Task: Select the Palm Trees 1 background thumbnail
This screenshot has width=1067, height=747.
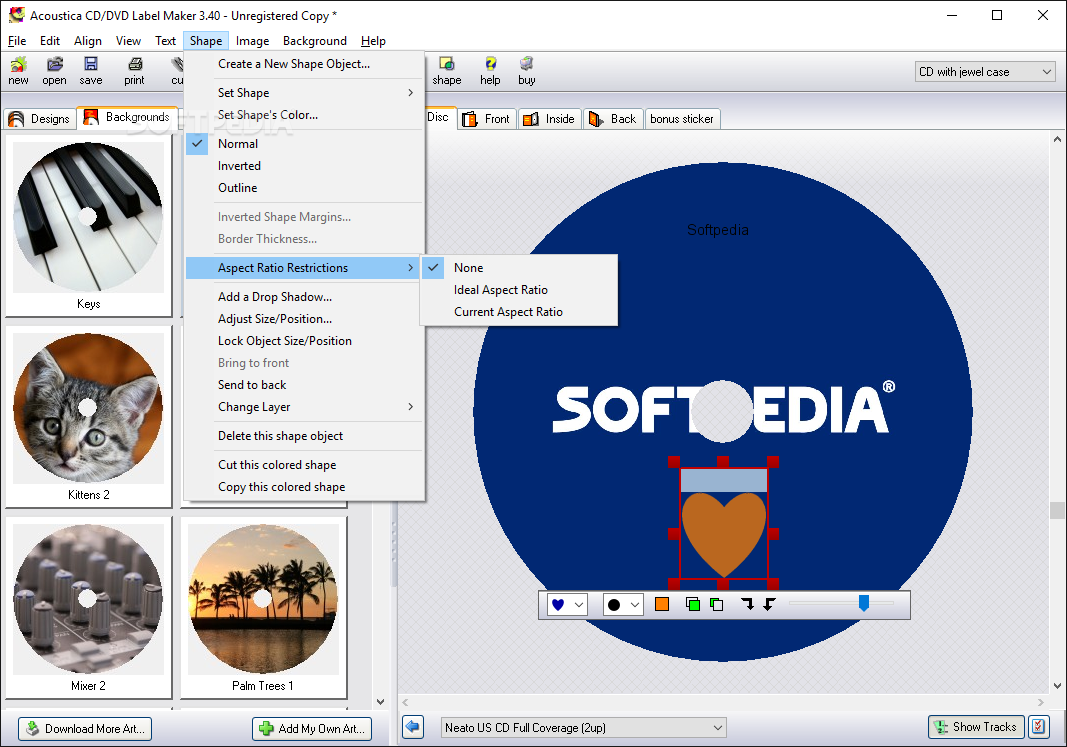Action: [x=263, y=608]
